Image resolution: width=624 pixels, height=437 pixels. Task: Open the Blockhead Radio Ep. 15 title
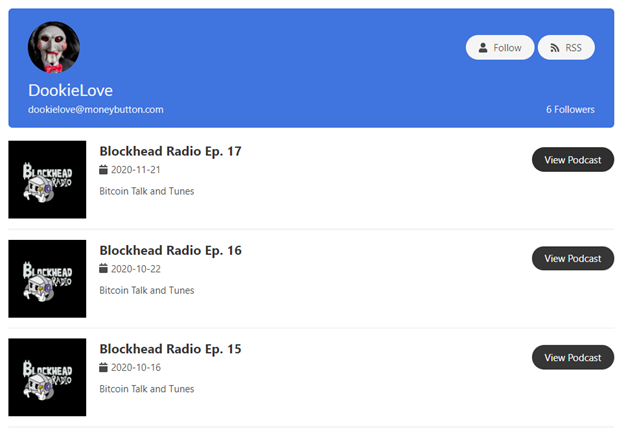click(170, 349)
